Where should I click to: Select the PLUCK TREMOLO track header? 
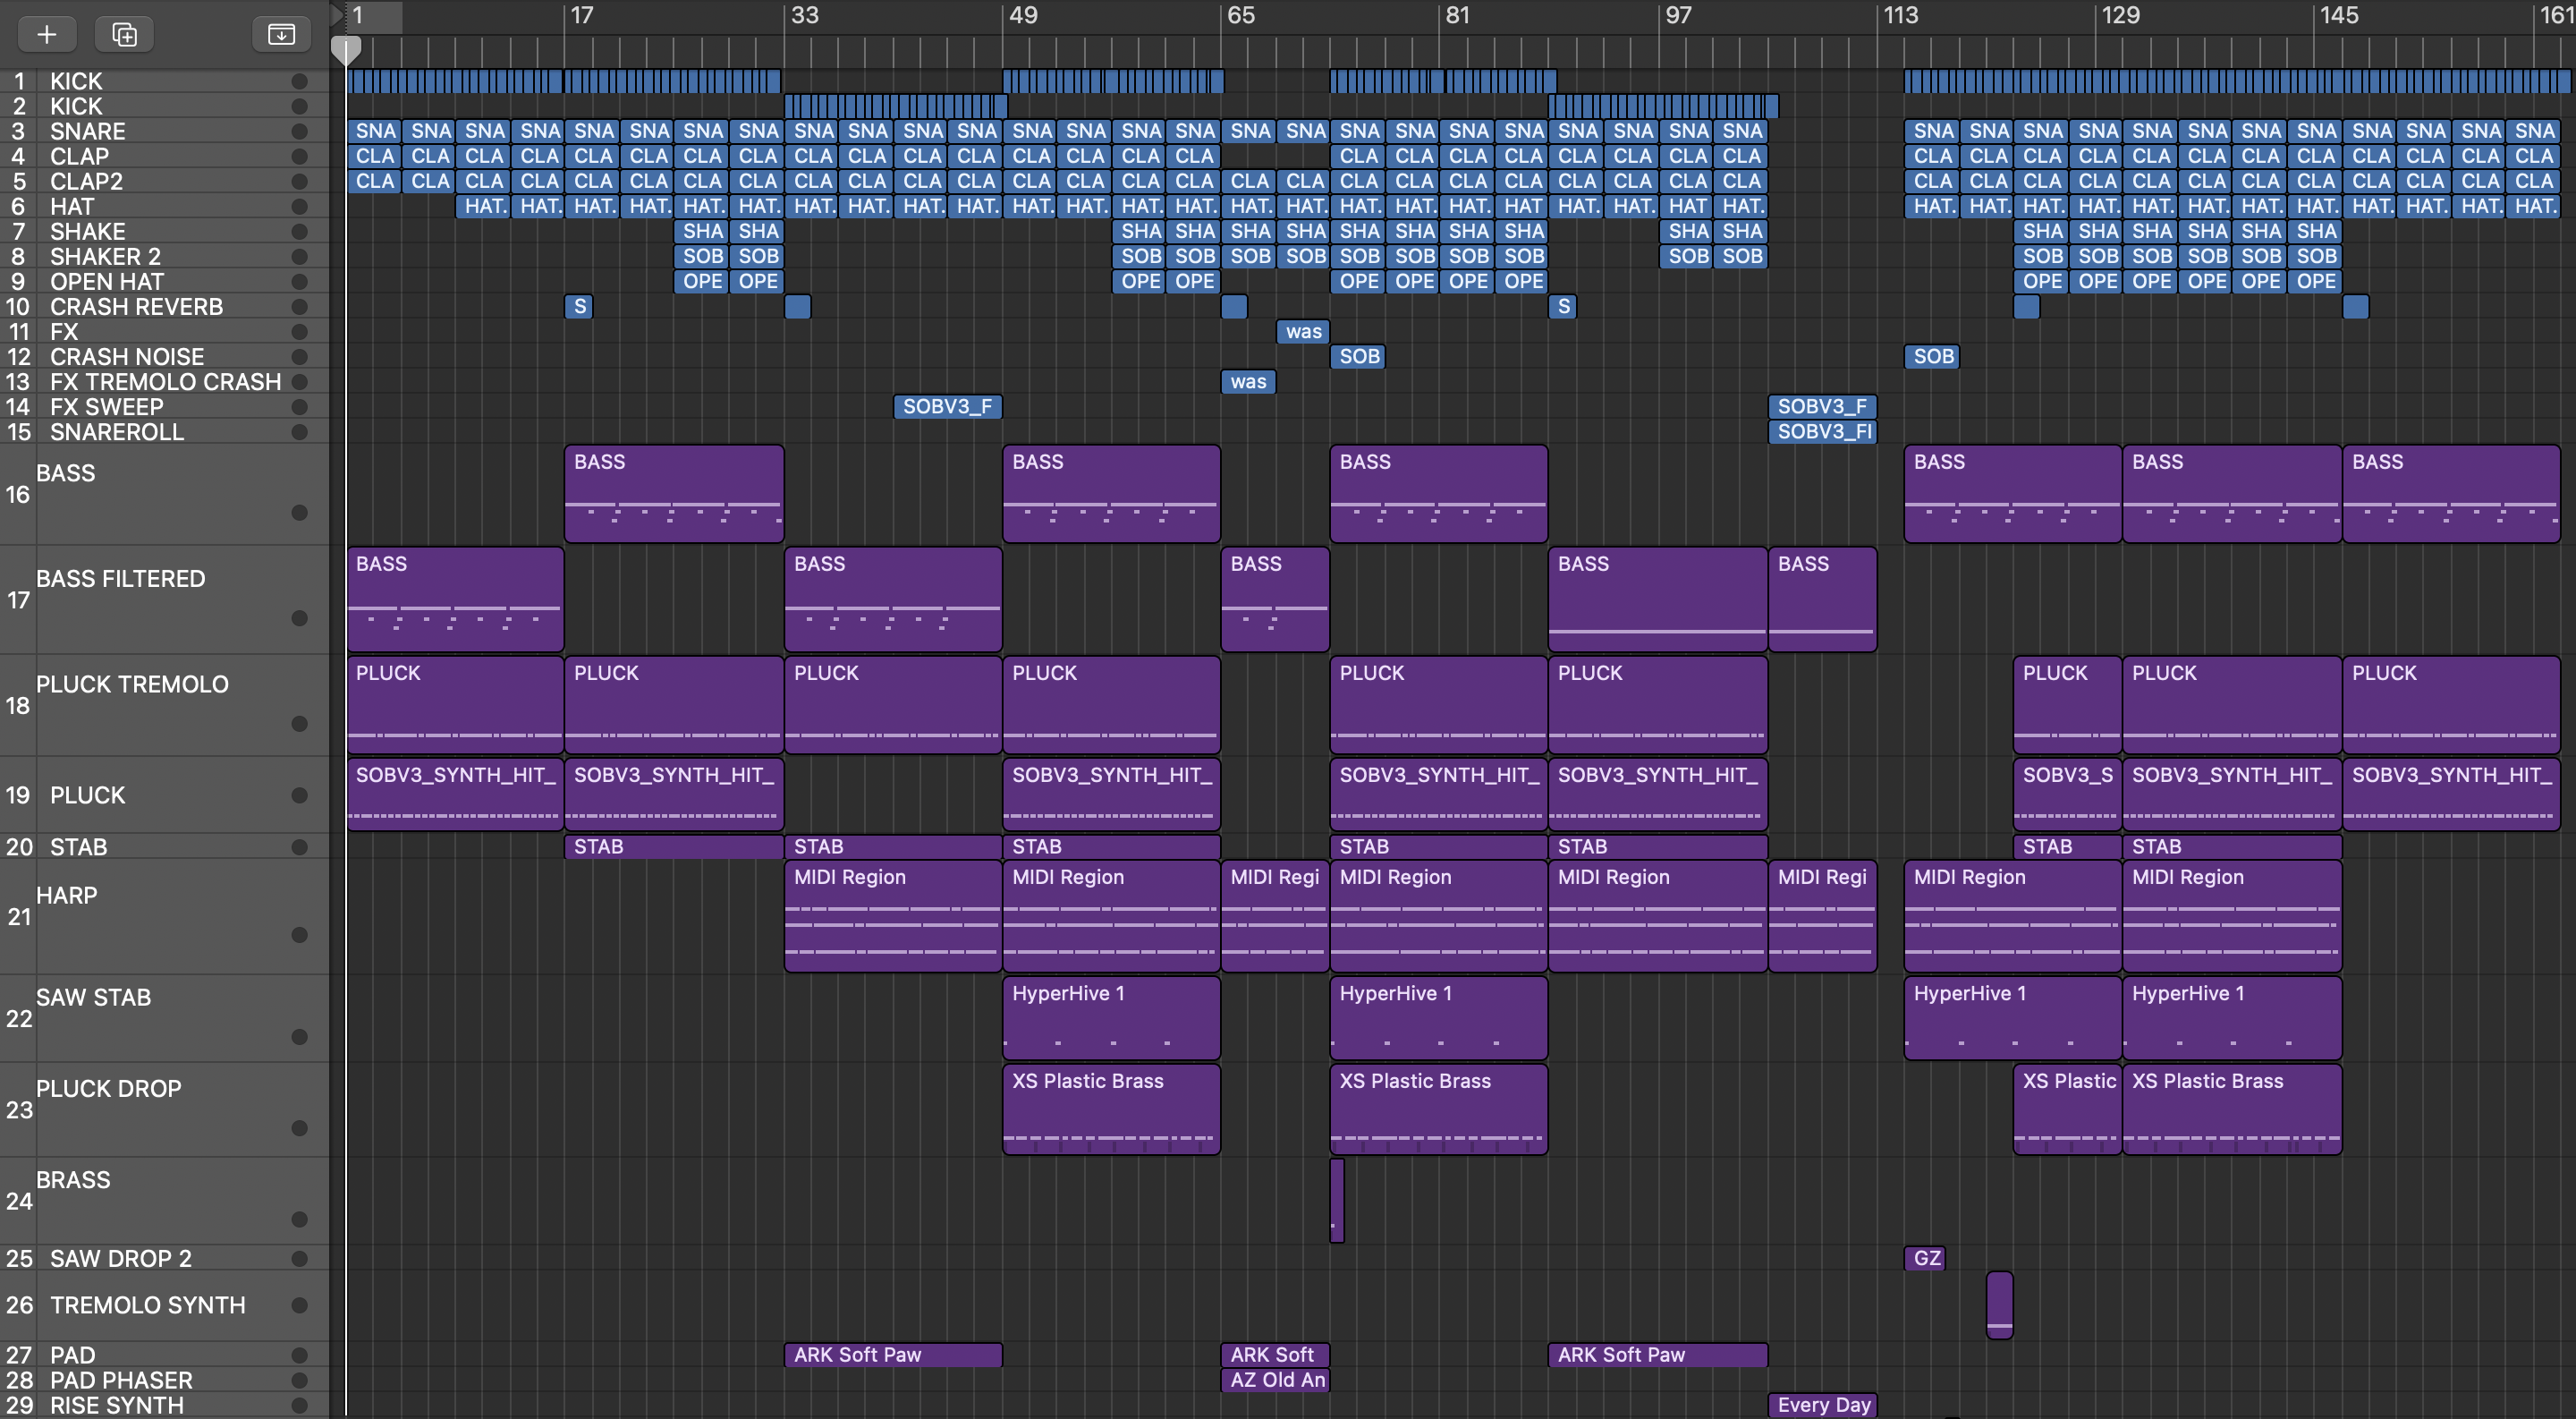click(x=132, y=685)
